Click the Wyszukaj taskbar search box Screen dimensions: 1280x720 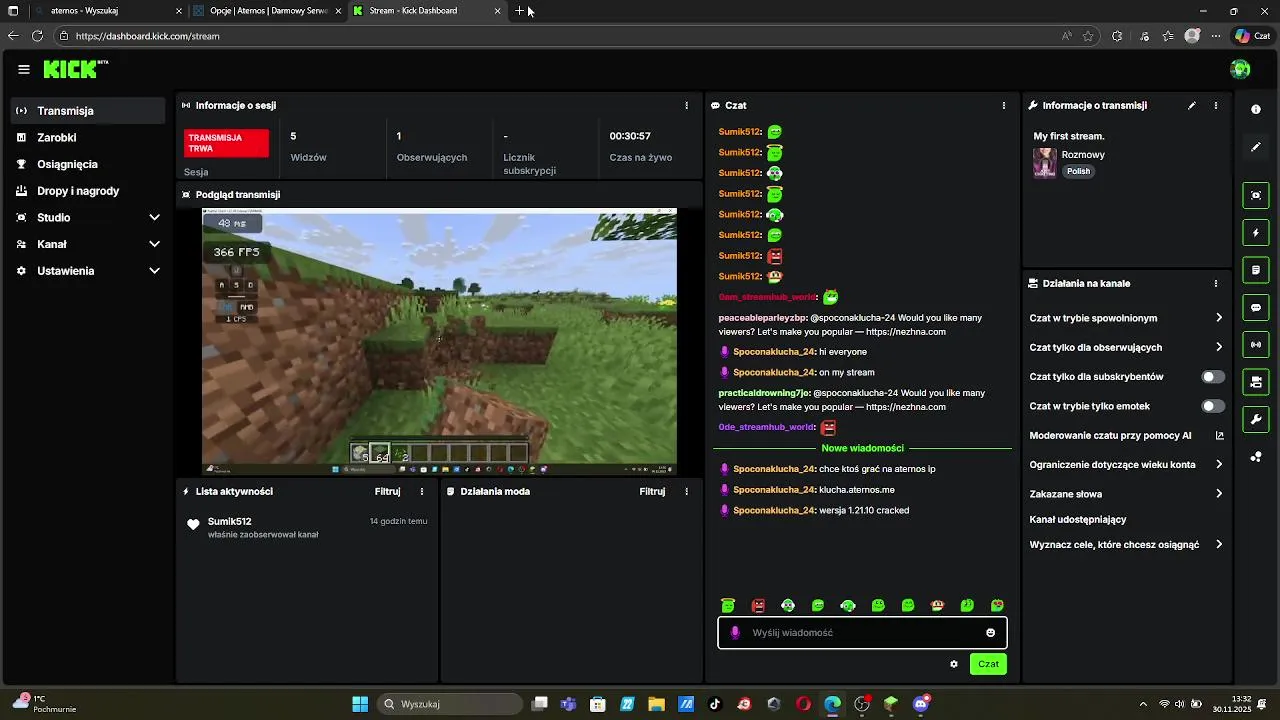pyautogui.click(x=449, y=704)
